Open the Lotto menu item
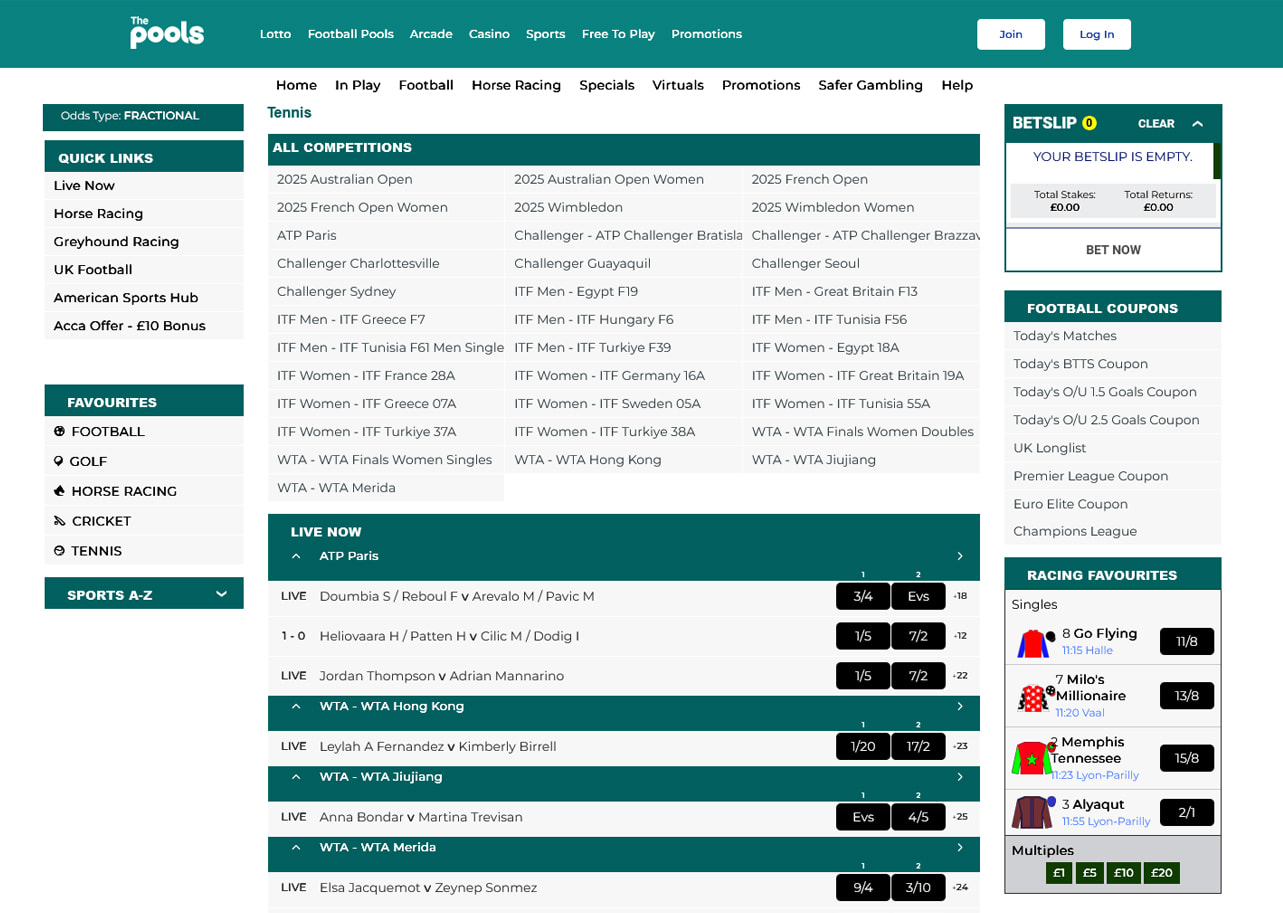 [x=275, y=34]
